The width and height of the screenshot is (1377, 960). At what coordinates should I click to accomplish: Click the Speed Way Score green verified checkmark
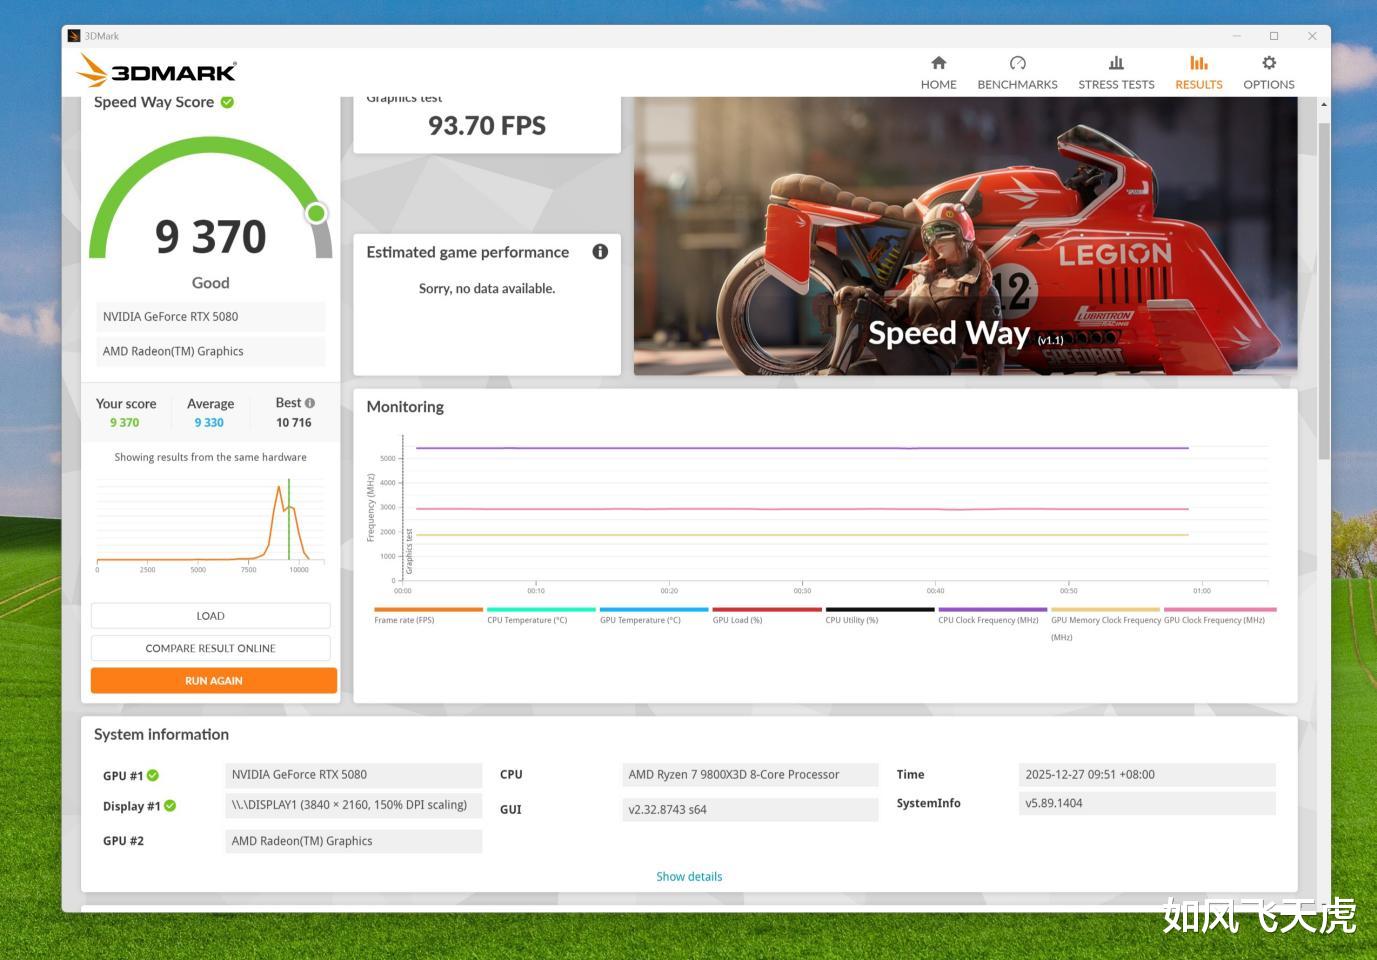(227, 102)
